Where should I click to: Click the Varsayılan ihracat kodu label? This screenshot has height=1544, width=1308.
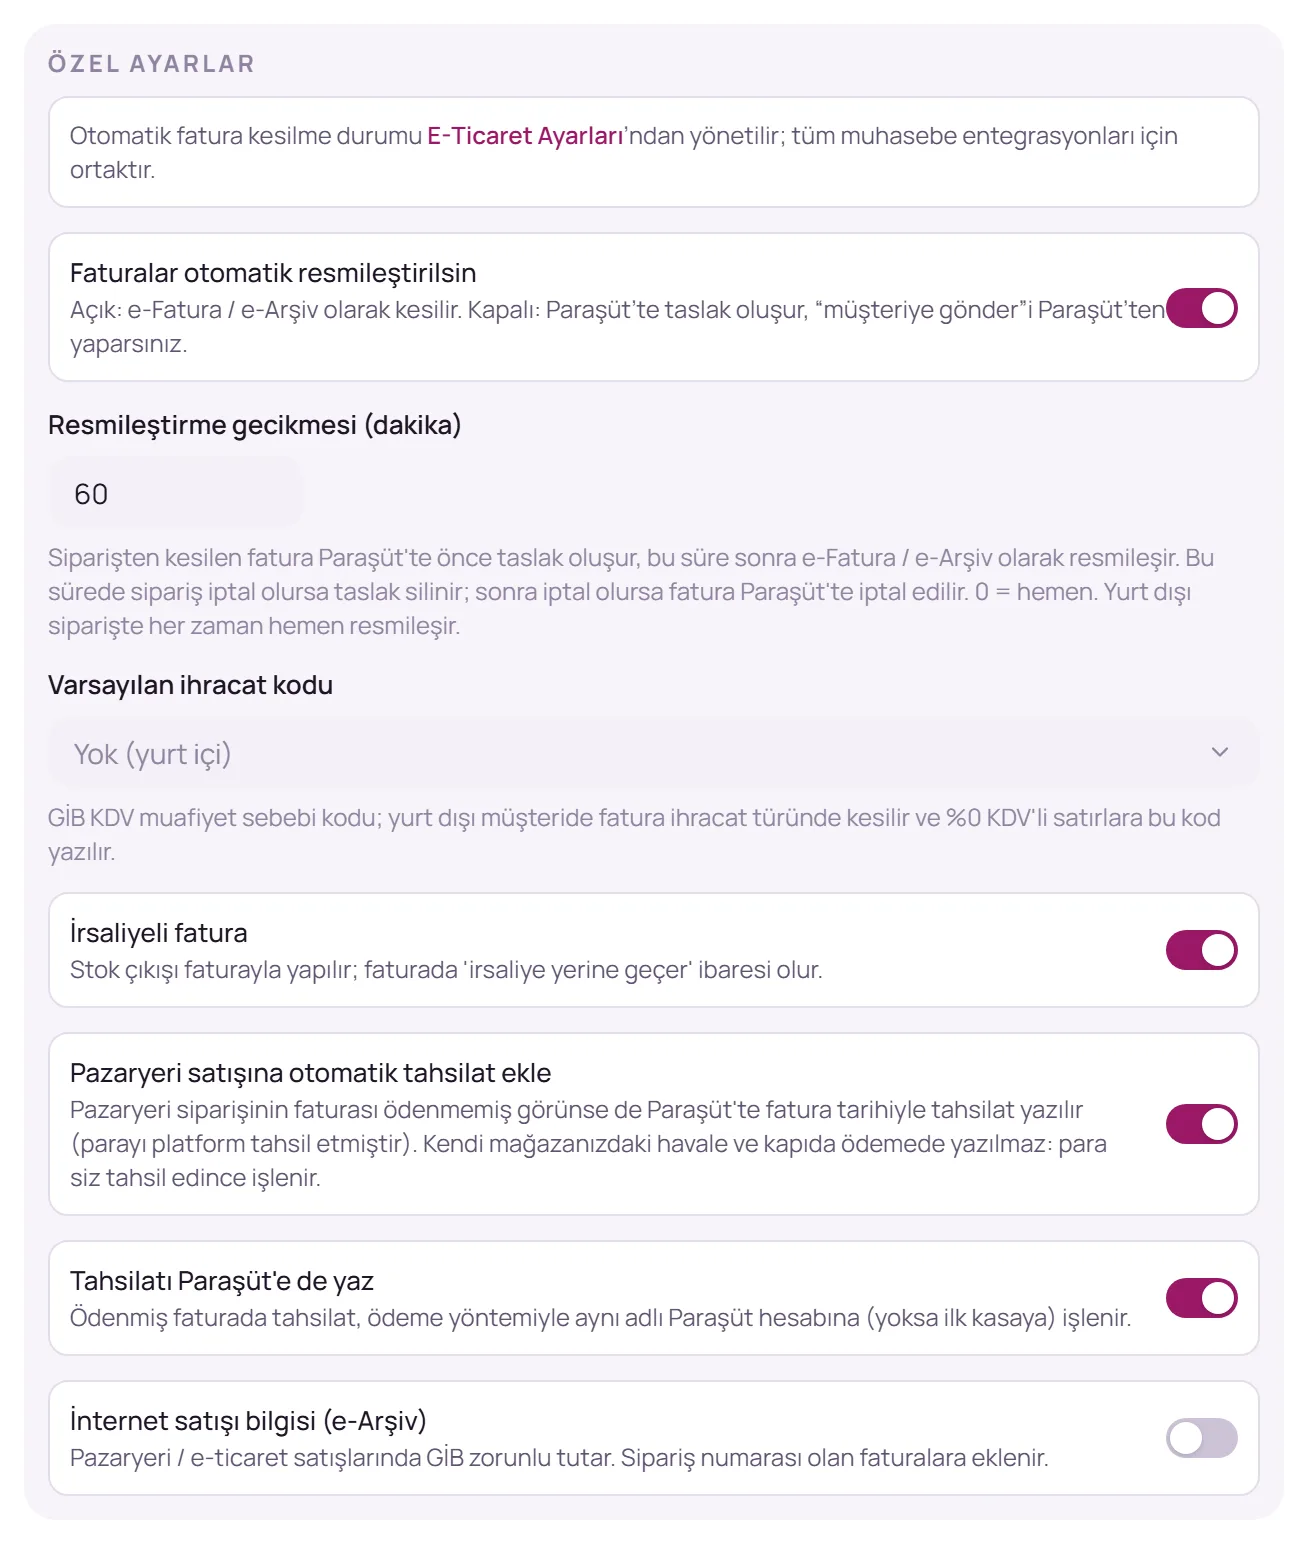[190, 685]
